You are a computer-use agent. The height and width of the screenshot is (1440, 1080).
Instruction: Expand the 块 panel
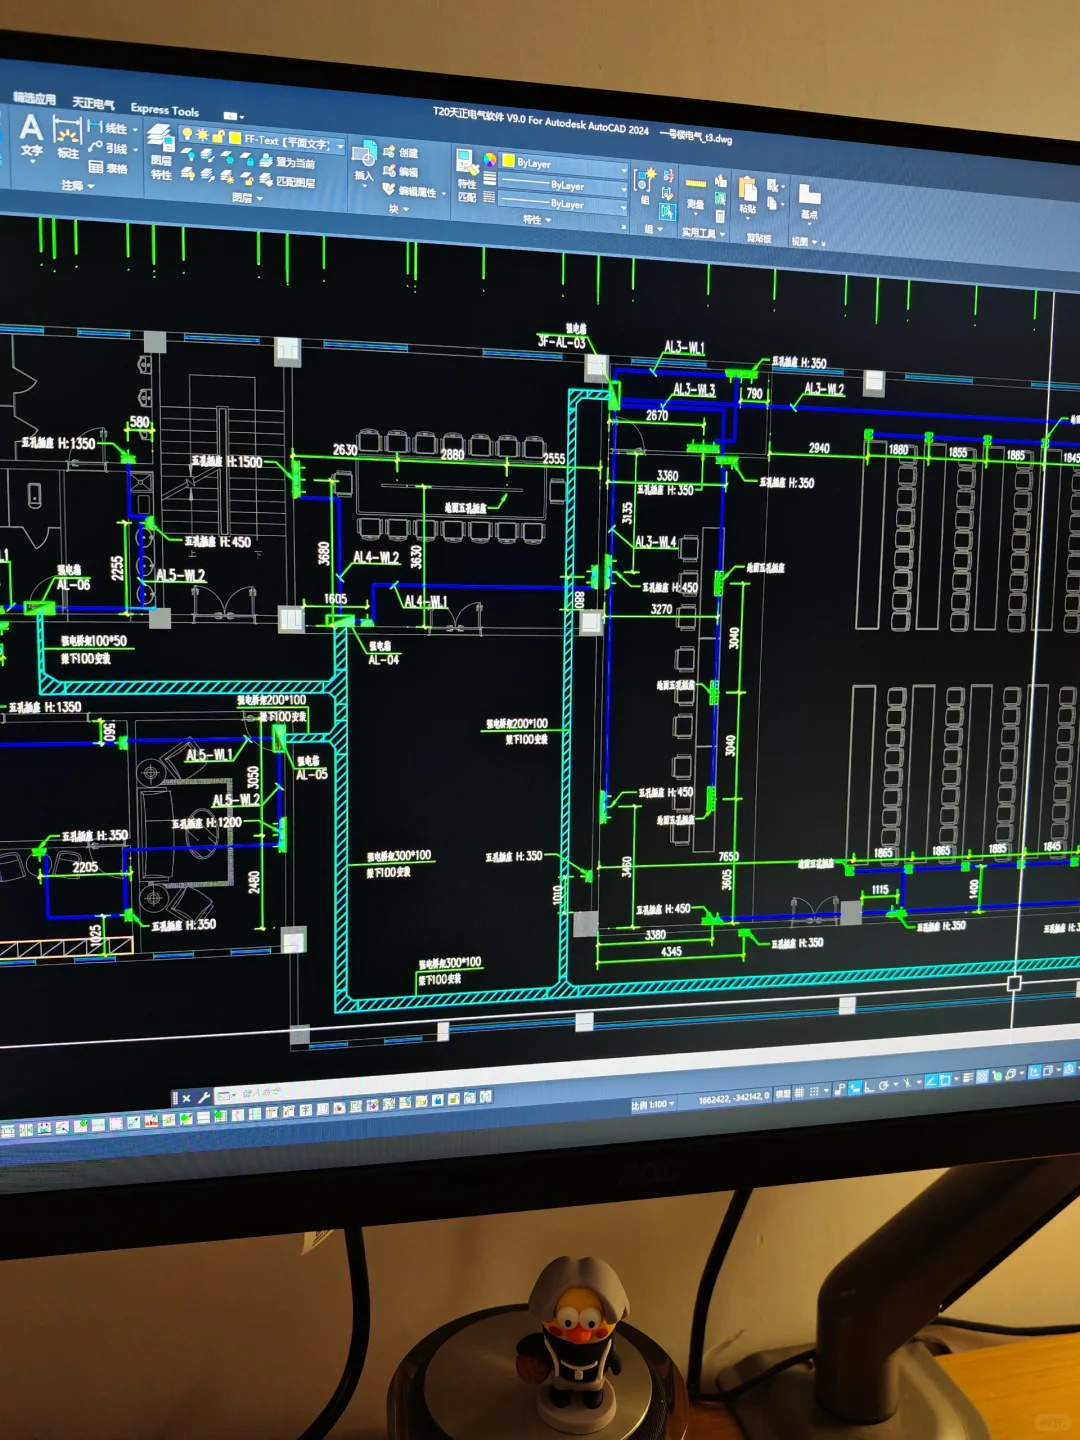coord(398,209)
